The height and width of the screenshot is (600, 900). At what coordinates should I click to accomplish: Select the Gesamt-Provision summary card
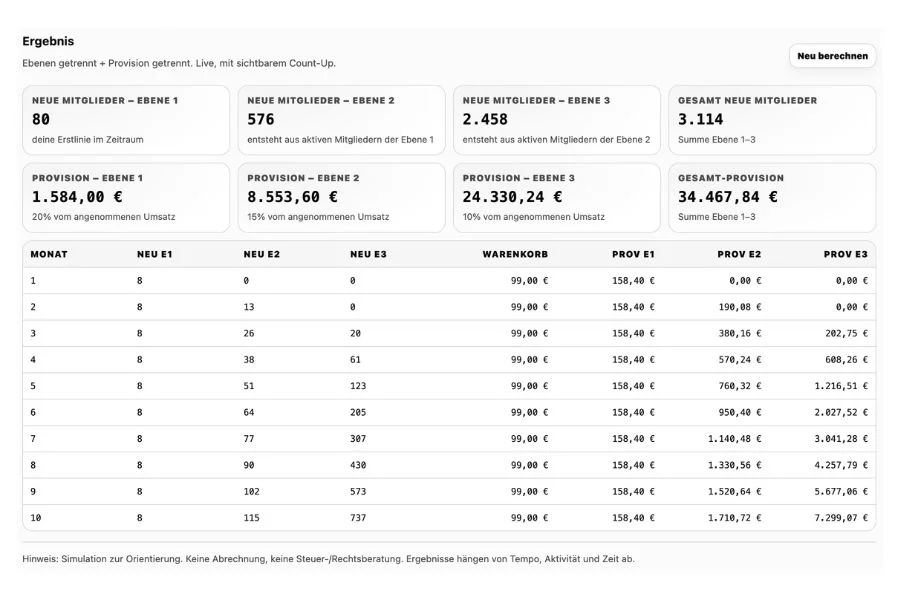click(x=772, y=198)
